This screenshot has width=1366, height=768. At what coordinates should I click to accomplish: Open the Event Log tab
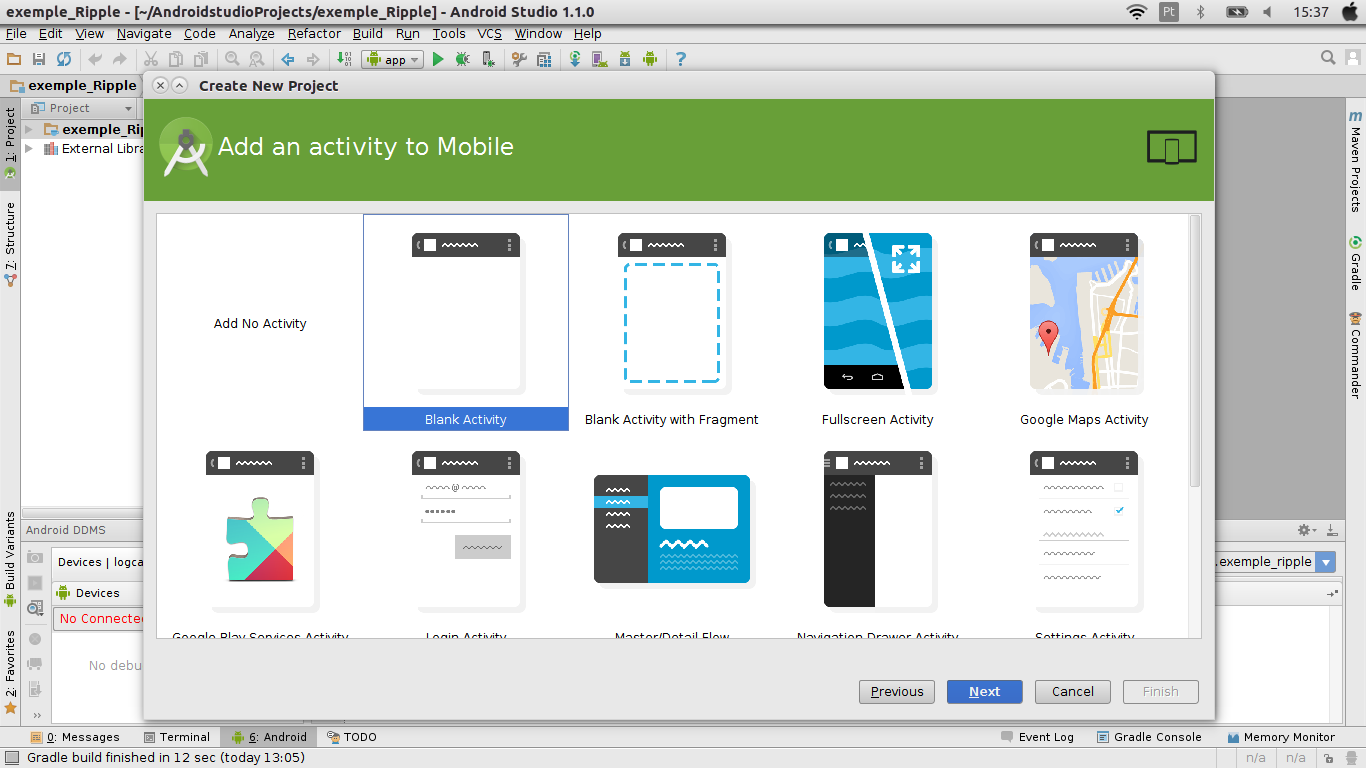[x=1037, y=737]
